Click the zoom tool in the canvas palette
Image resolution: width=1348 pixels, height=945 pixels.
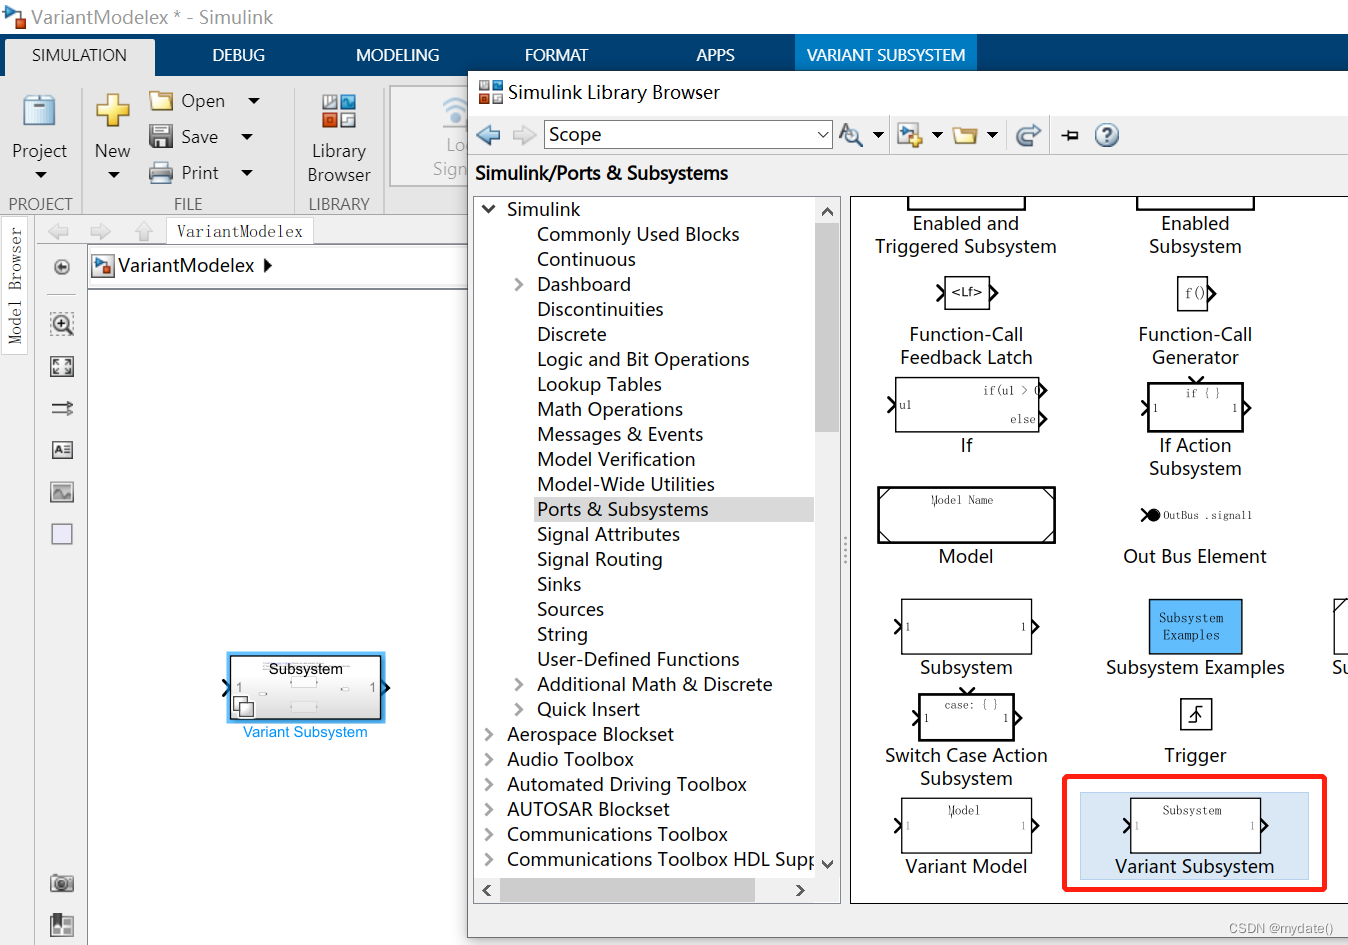[62, 324]
